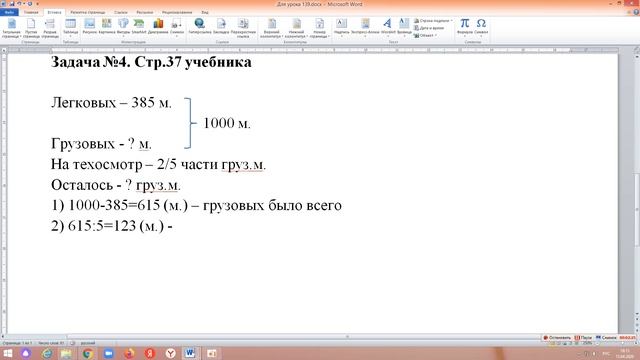Insert Date and Time (Дата и время)

coord(429,28)
